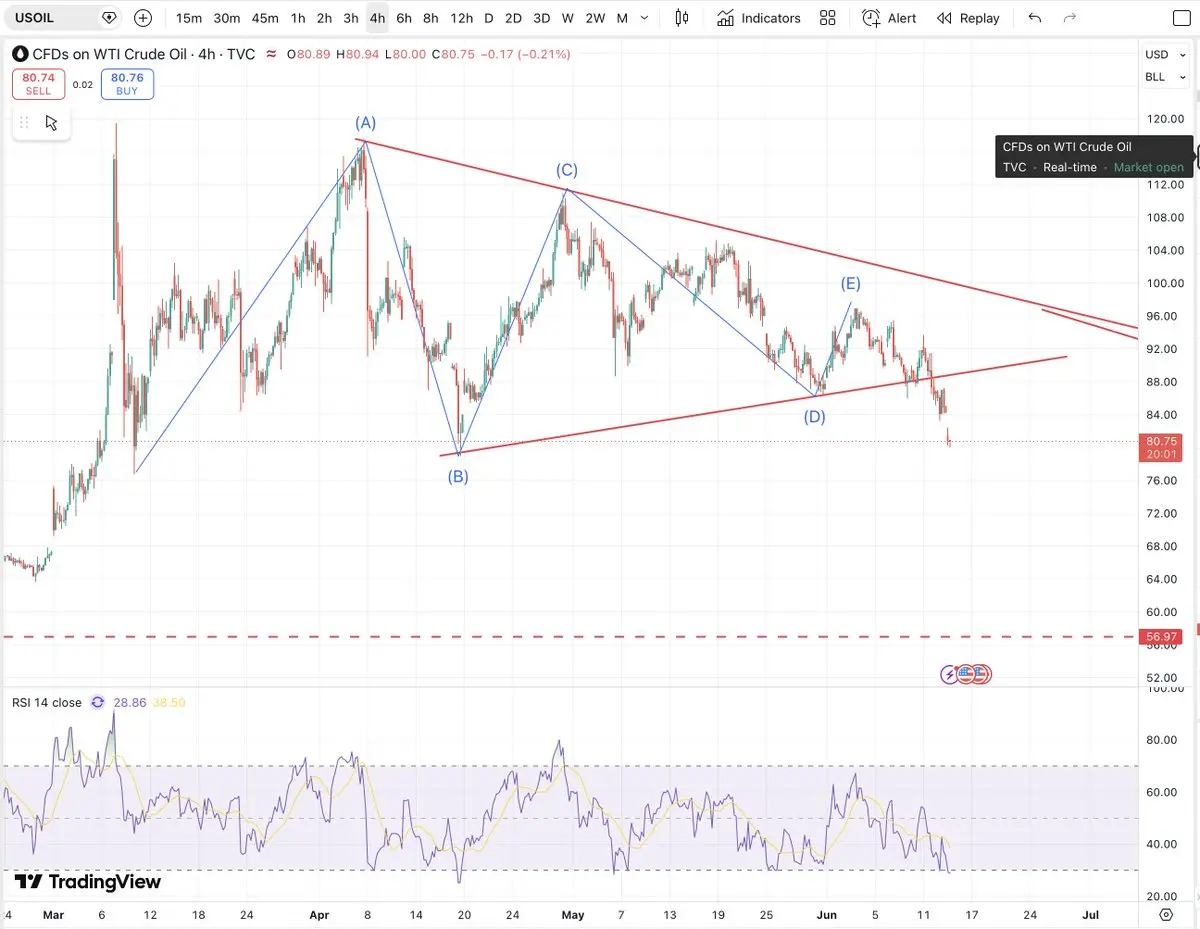Redo the chart action
The width and height of the screenshot is (1200, 929).
click(1070, 18)
